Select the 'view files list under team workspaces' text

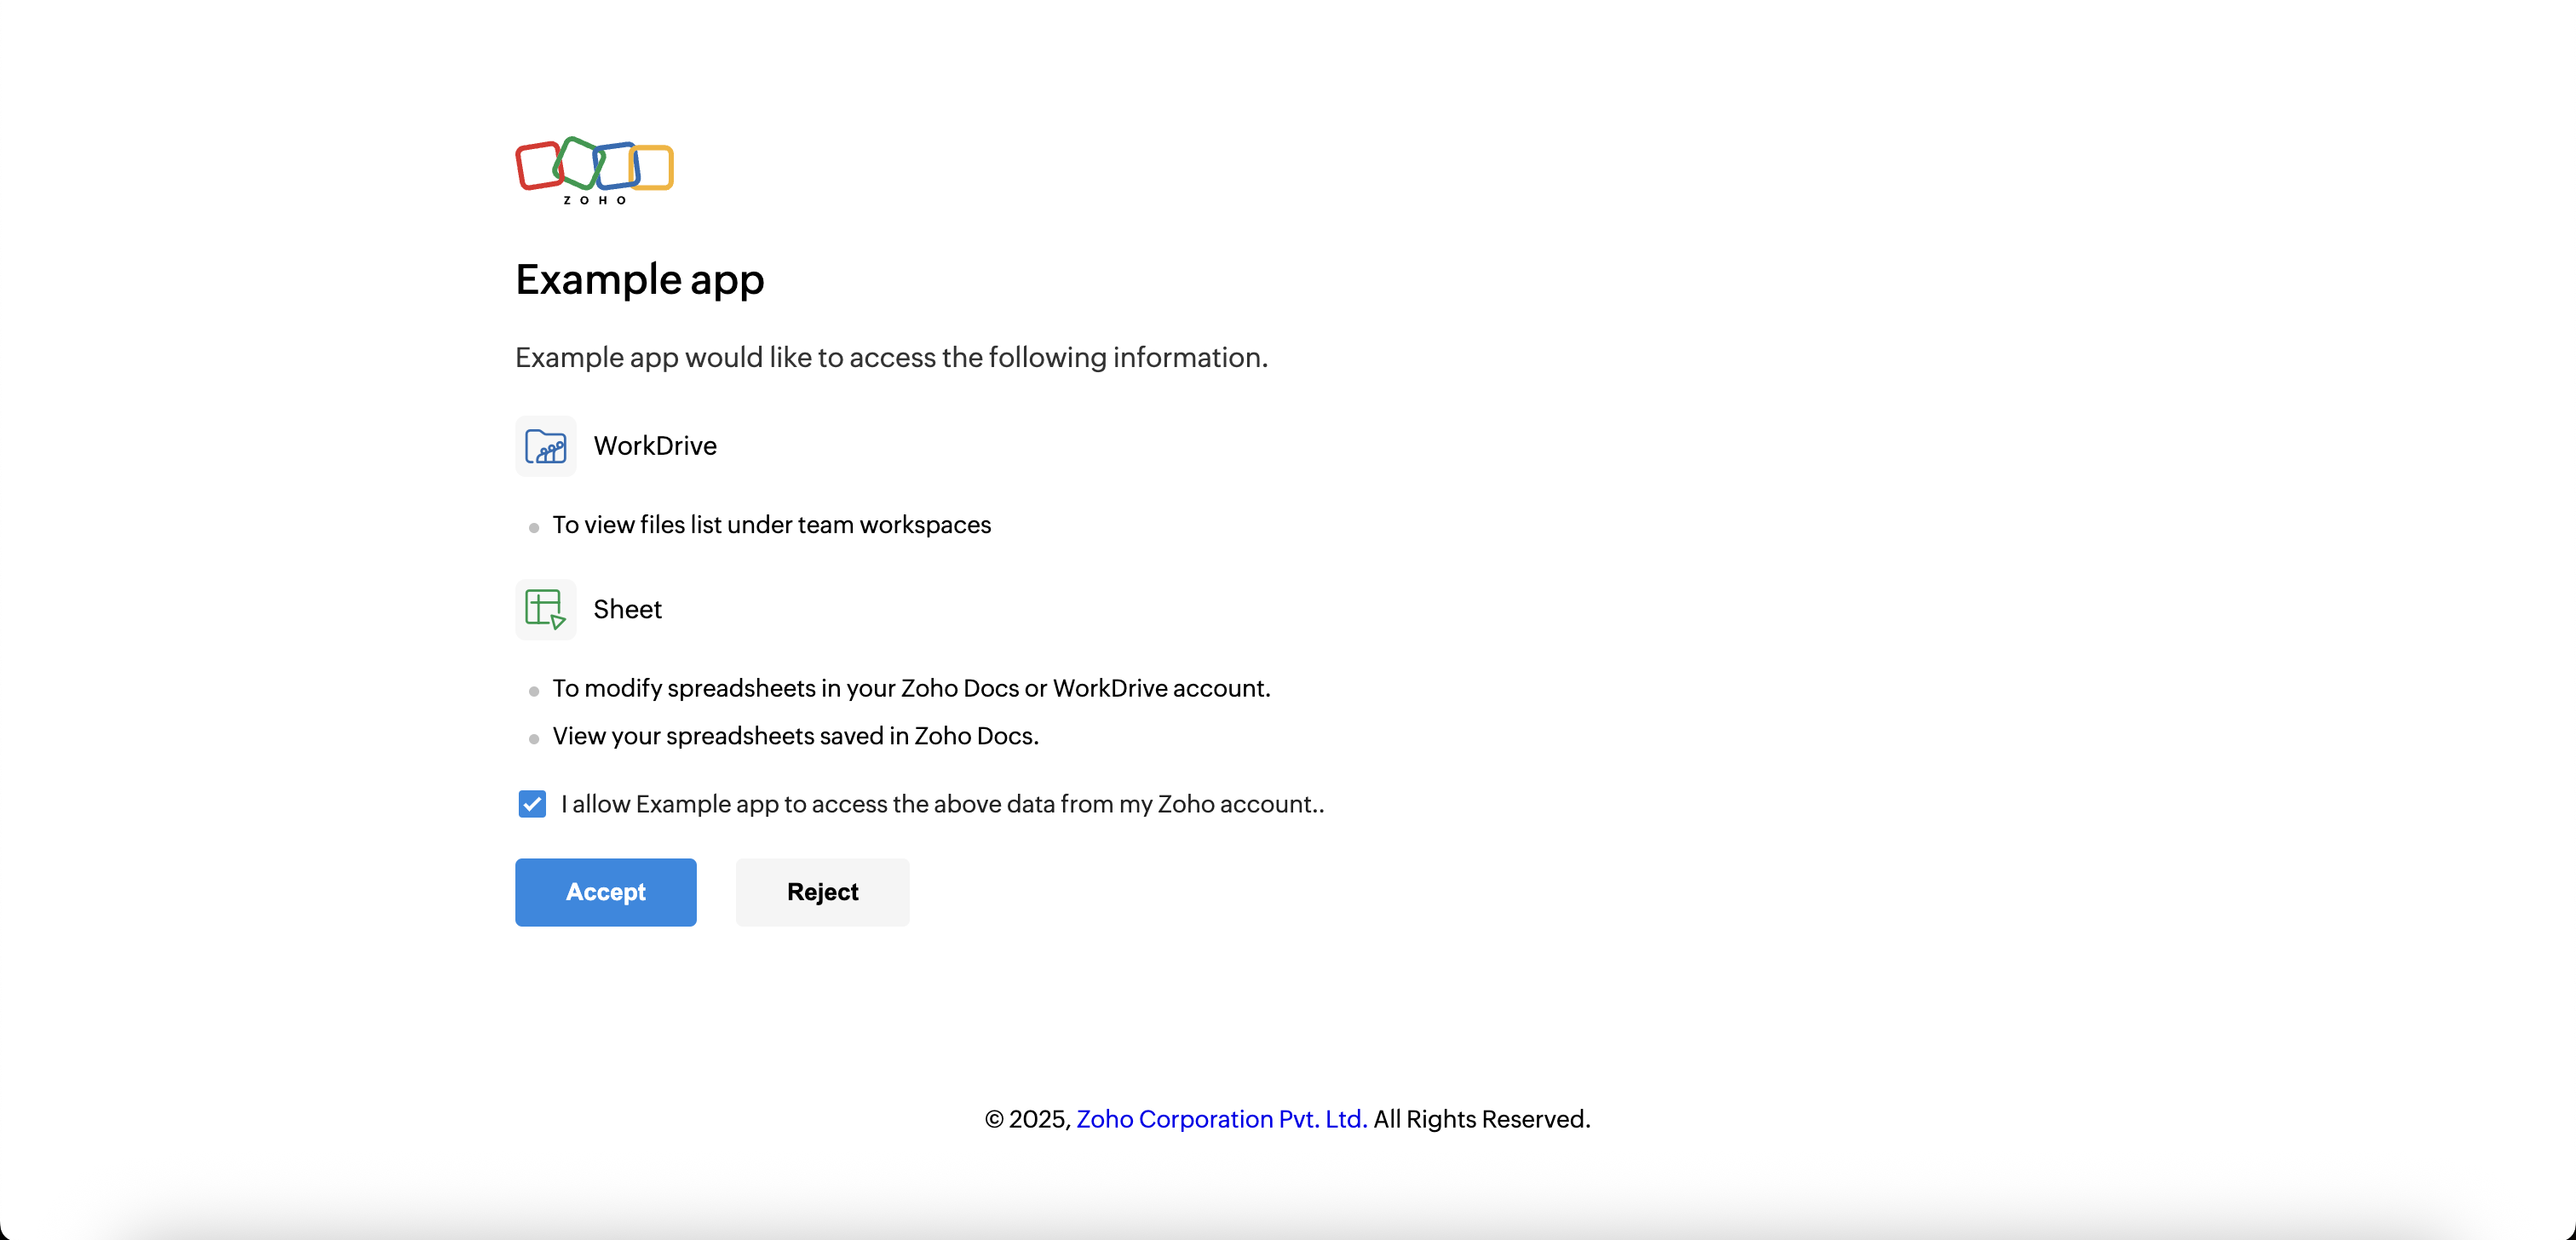(771, 525)
